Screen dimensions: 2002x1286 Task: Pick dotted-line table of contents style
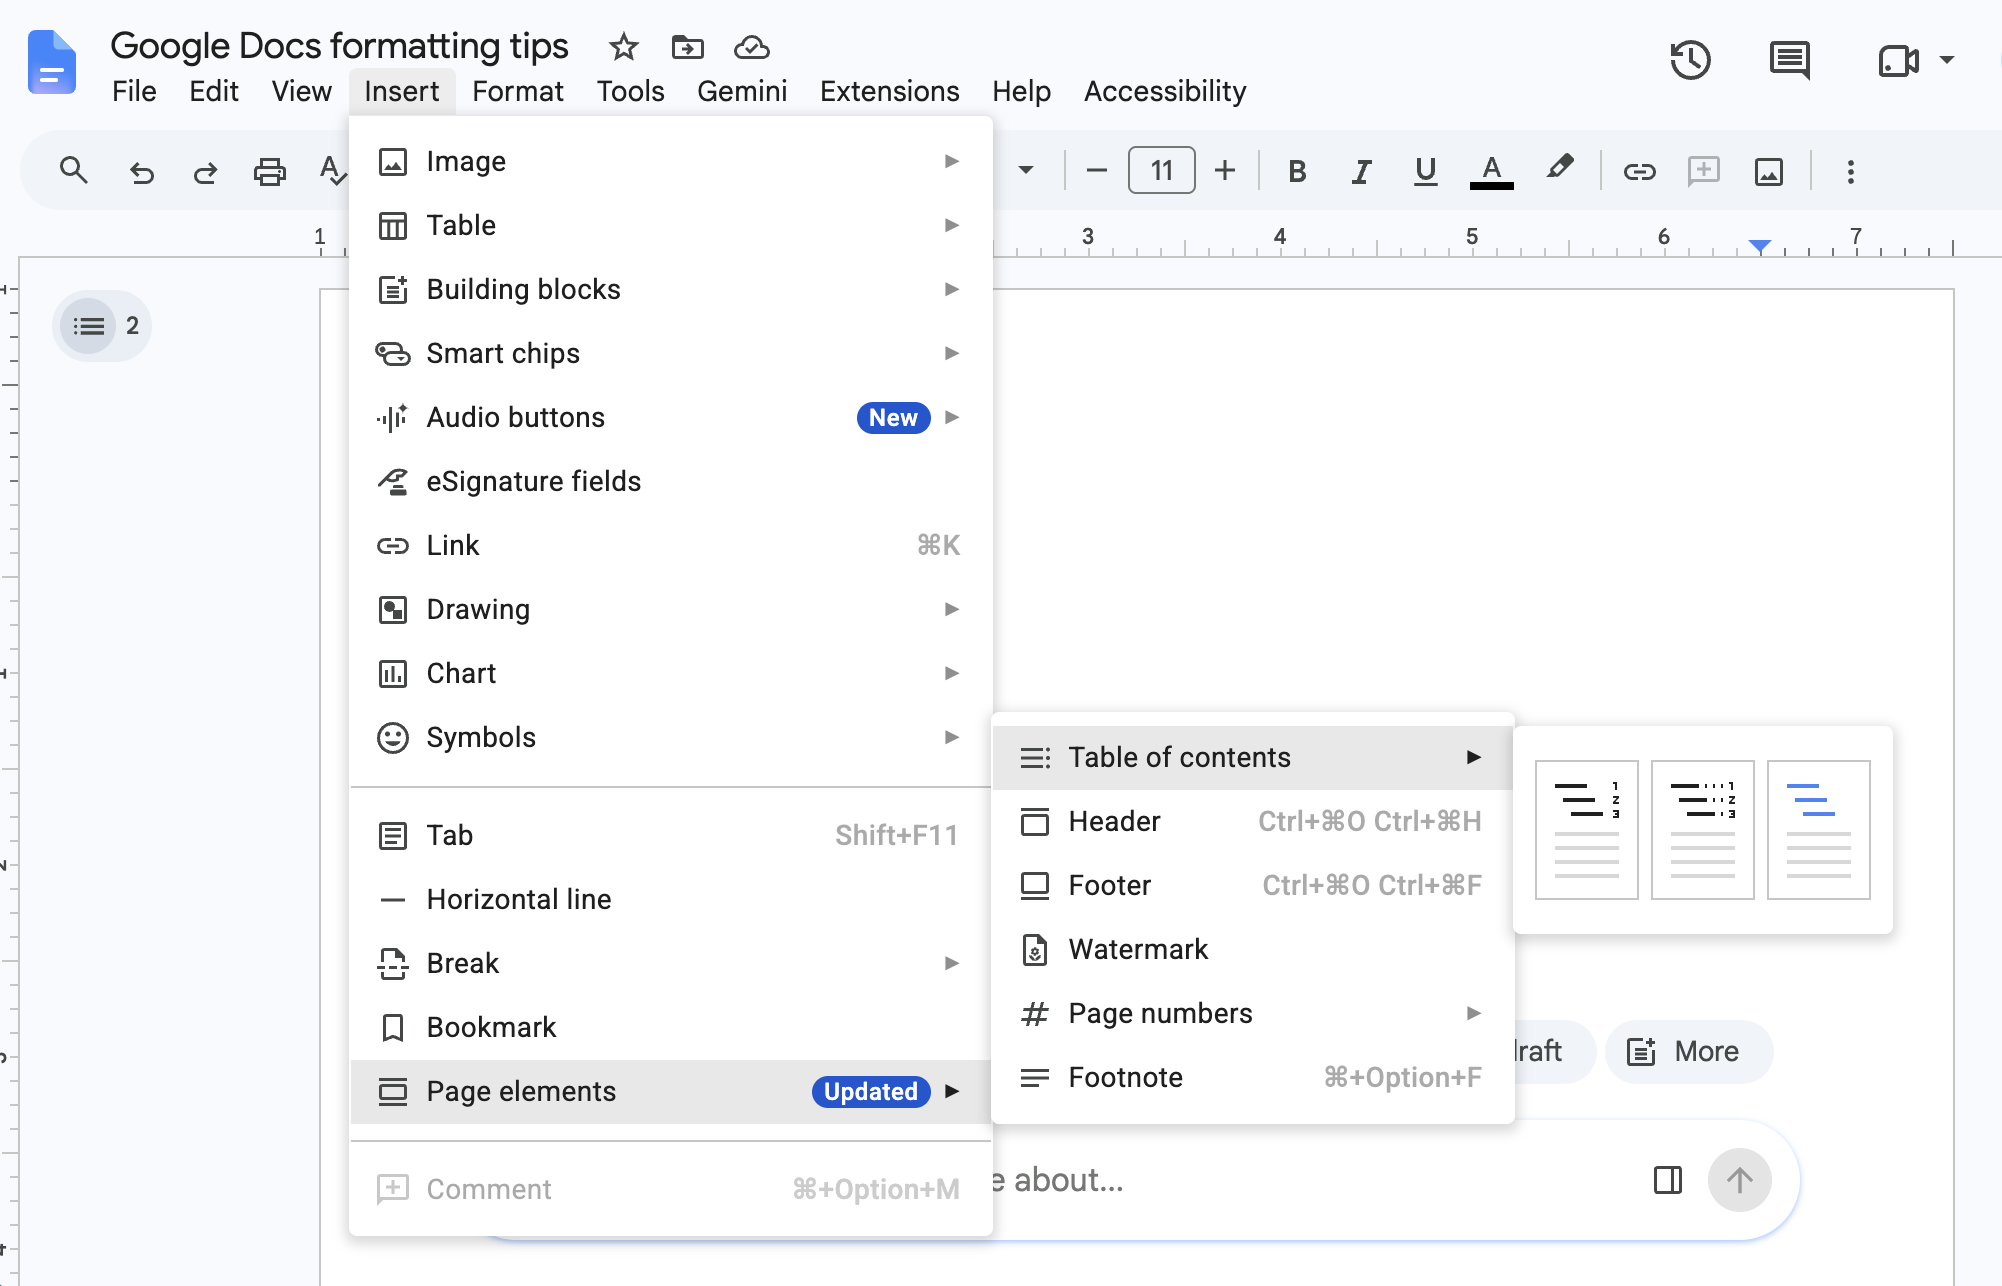coord(1702,830)
